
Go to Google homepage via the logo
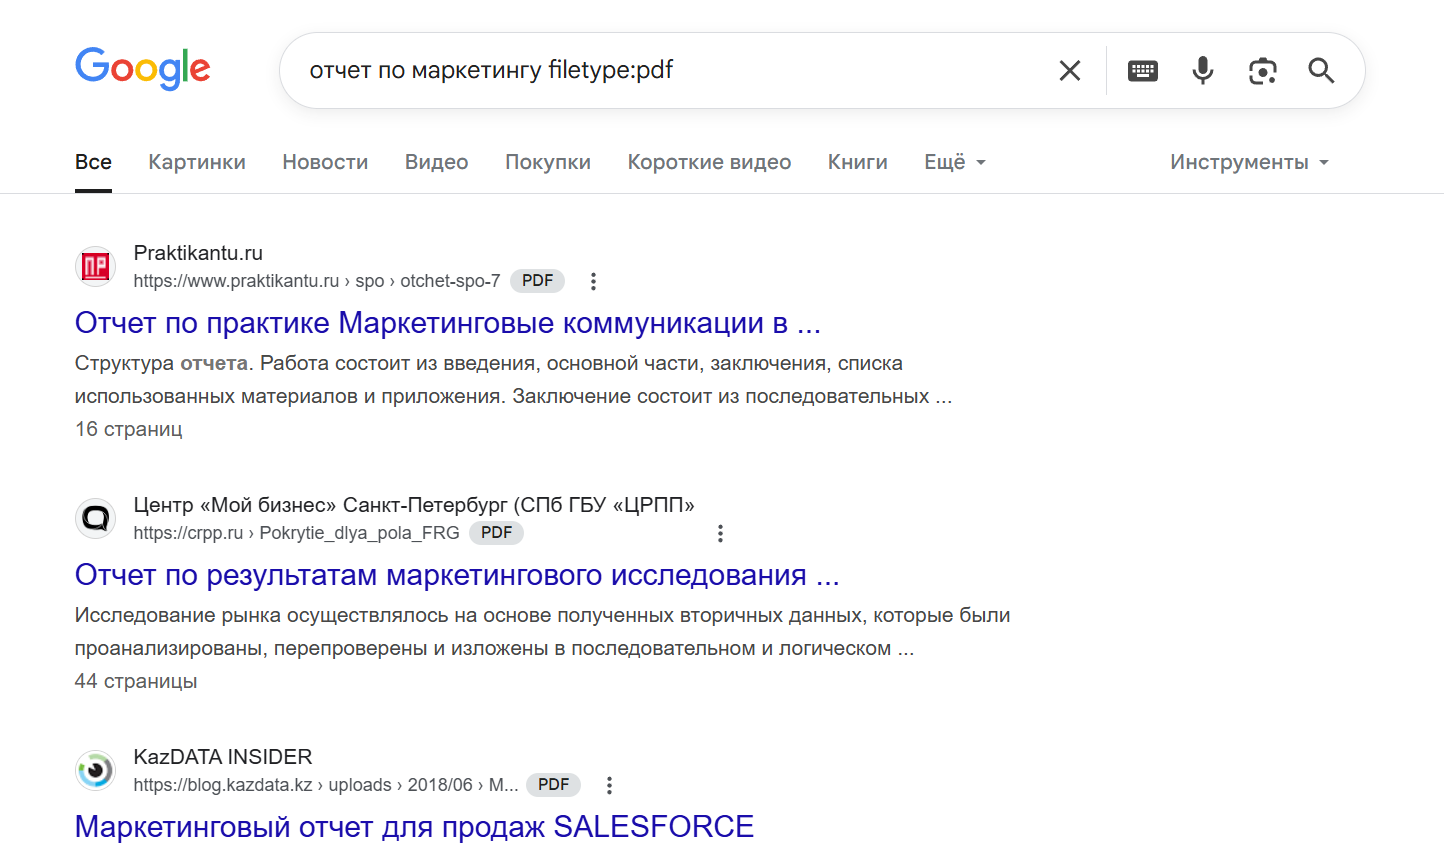coord(142,68)
